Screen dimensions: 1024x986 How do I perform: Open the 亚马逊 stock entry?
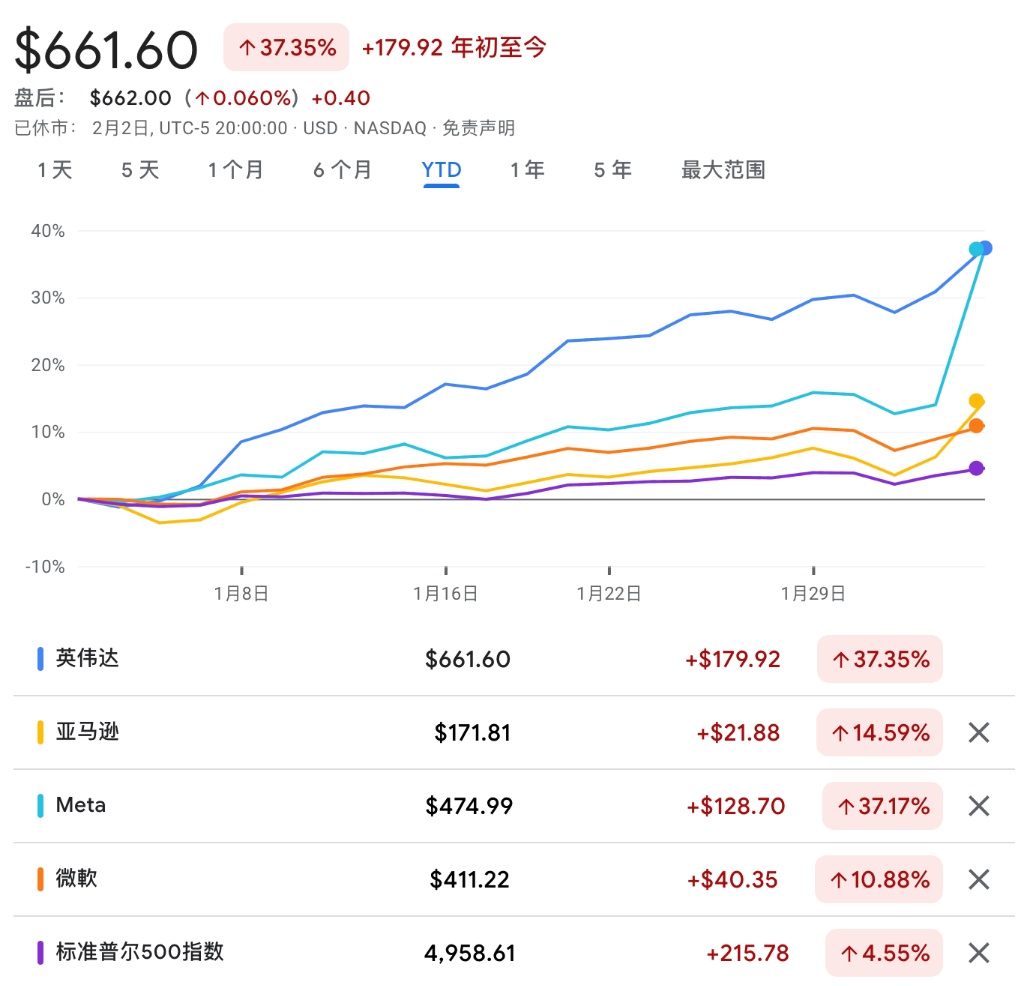pos(88,732)
